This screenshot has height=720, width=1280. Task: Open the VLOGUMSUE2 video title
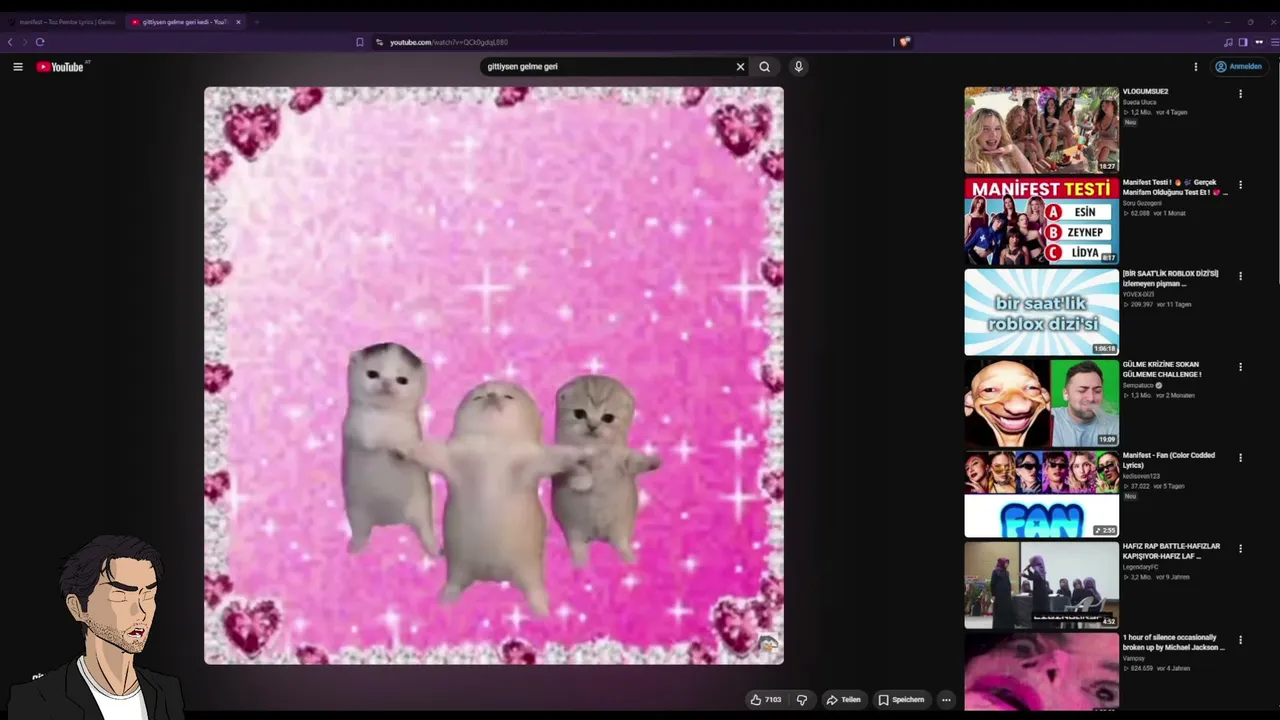(x=1145, y=92)
